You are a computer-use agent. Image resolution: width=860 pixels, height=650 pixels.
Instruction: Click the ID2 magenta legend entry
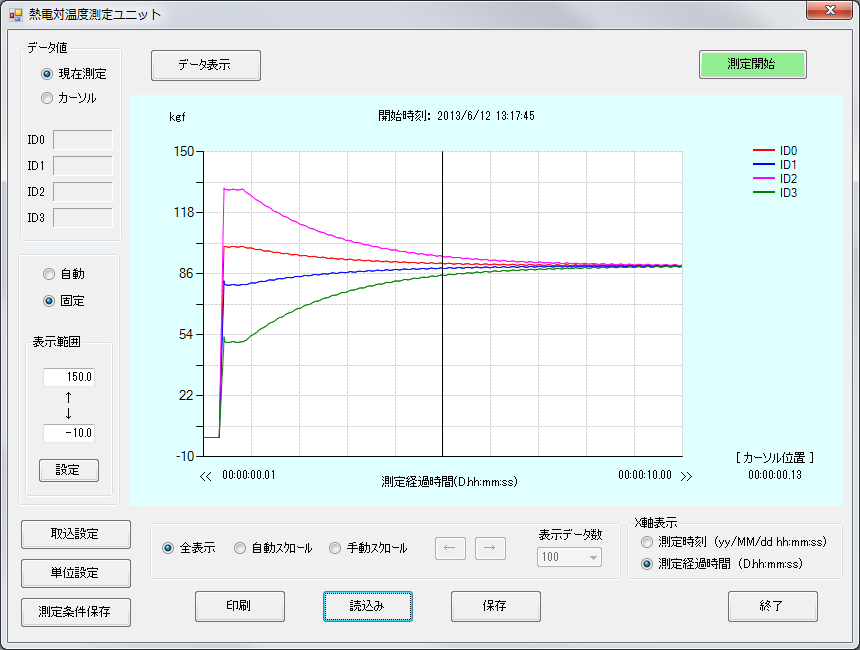pyautogui.click(x=774, y=178)
